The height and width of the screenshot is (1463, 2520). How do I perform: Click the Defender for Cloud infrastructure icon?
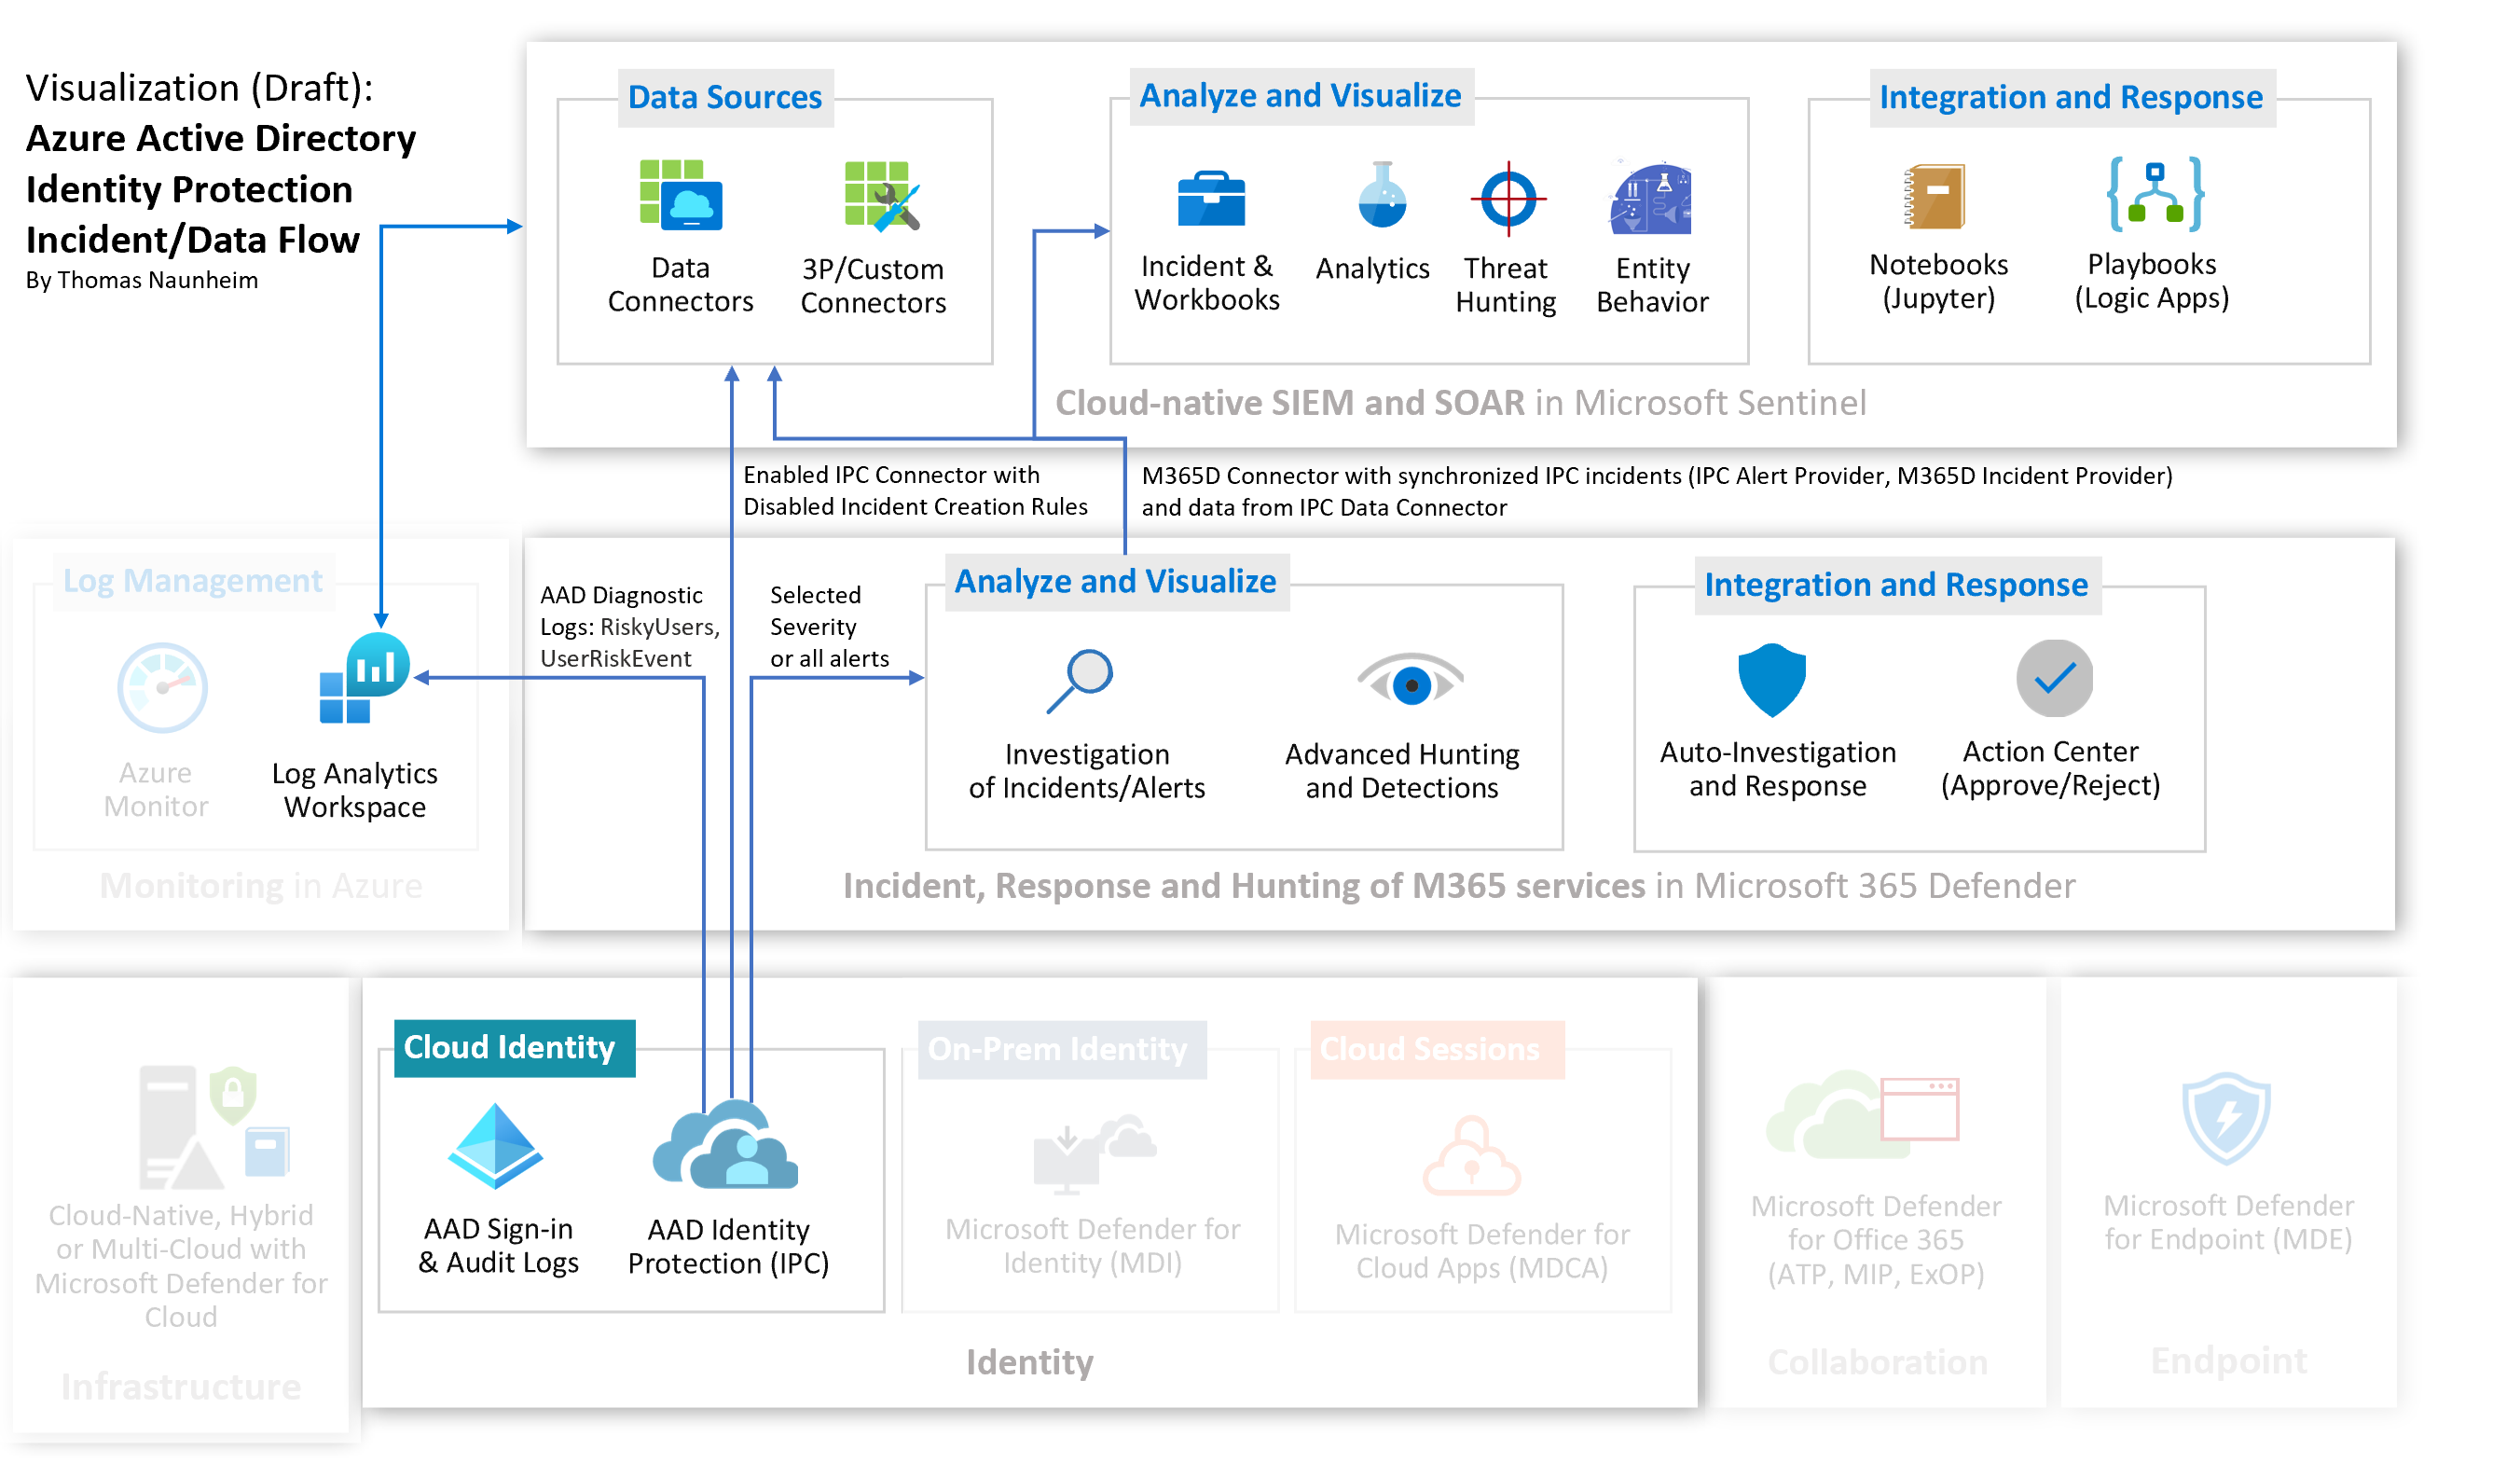tap(214, 1127)
